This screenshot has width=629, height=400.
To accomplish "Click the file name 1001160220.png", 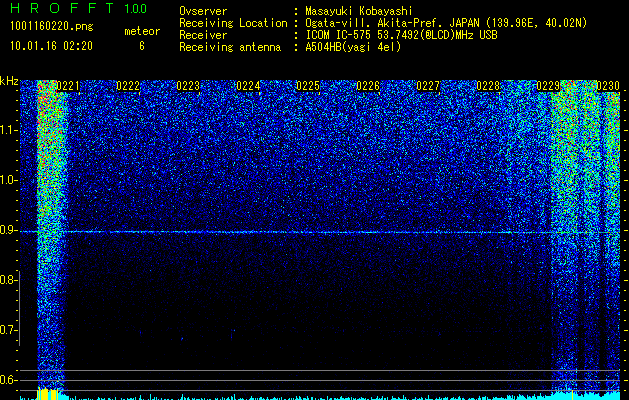I will tap(52, 27).
